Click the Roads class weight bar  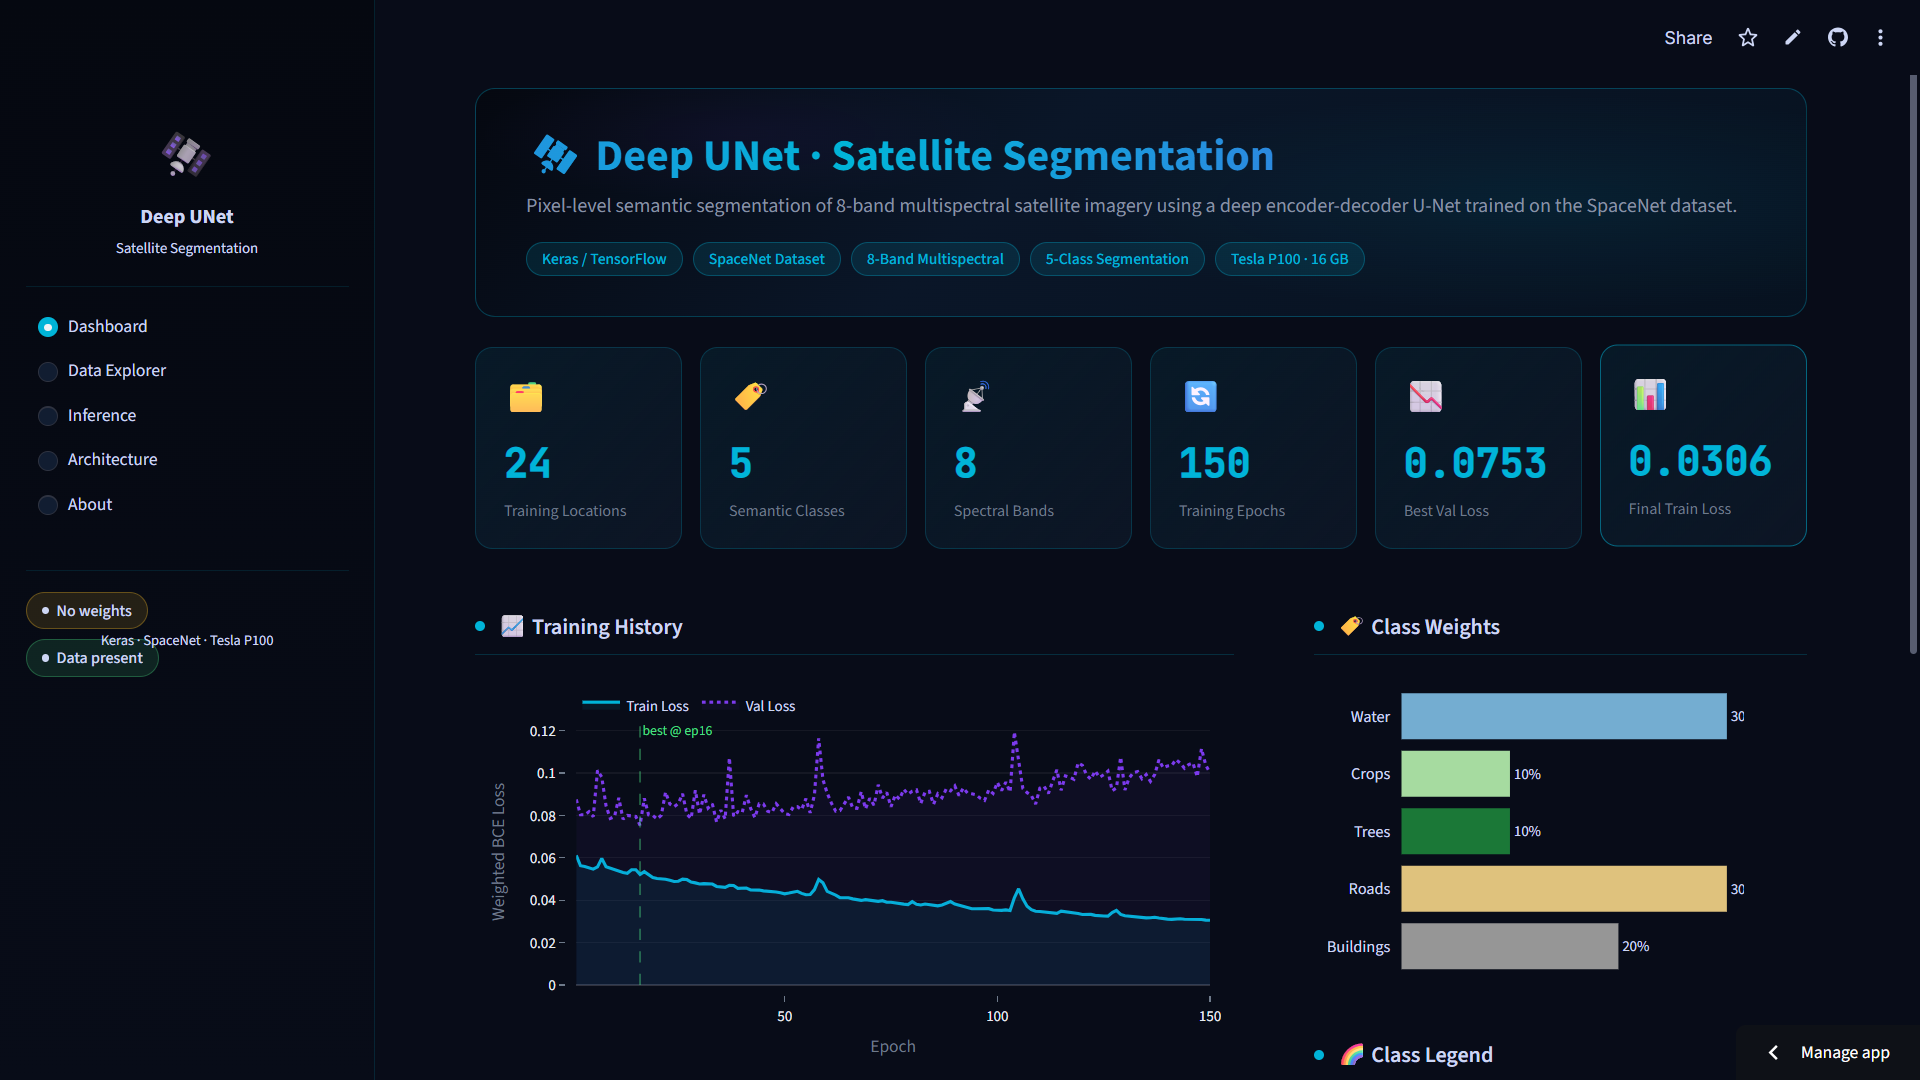tap(1563, 889)
